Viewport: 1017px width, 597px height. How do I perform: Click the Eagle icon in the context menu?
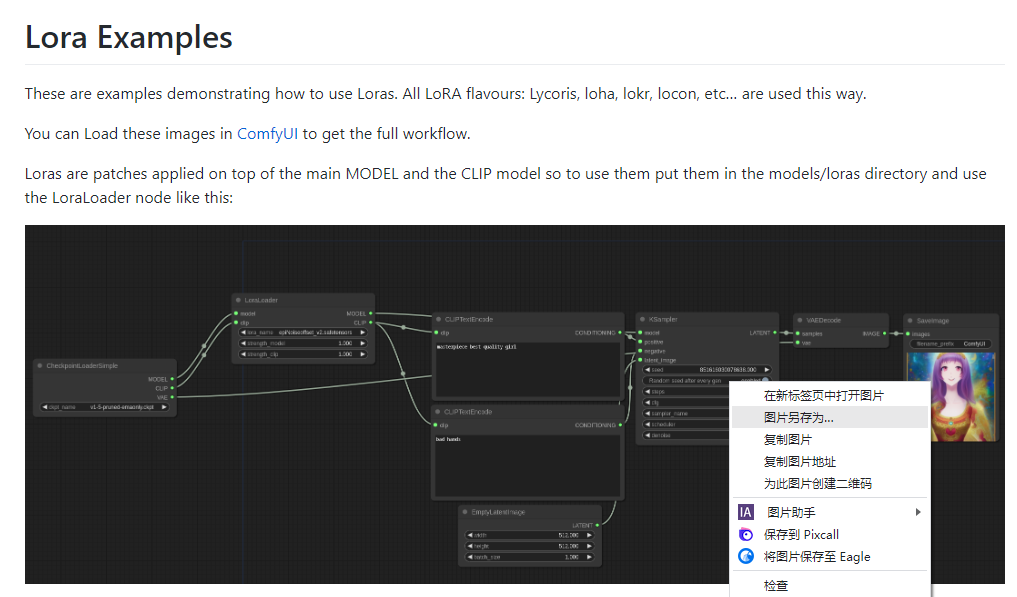pyautogui.click(x=746, y=556)
